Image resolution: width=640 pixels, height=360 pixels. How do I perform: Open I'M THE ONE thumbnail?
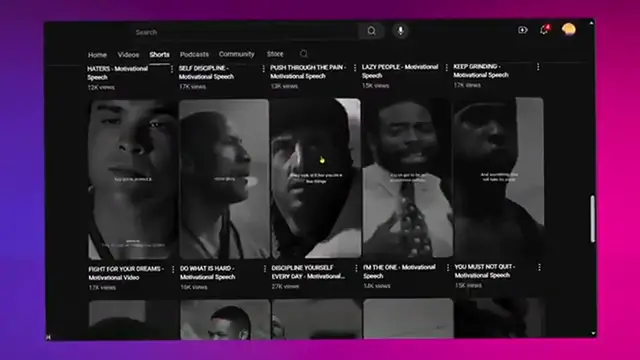(407, 178)
